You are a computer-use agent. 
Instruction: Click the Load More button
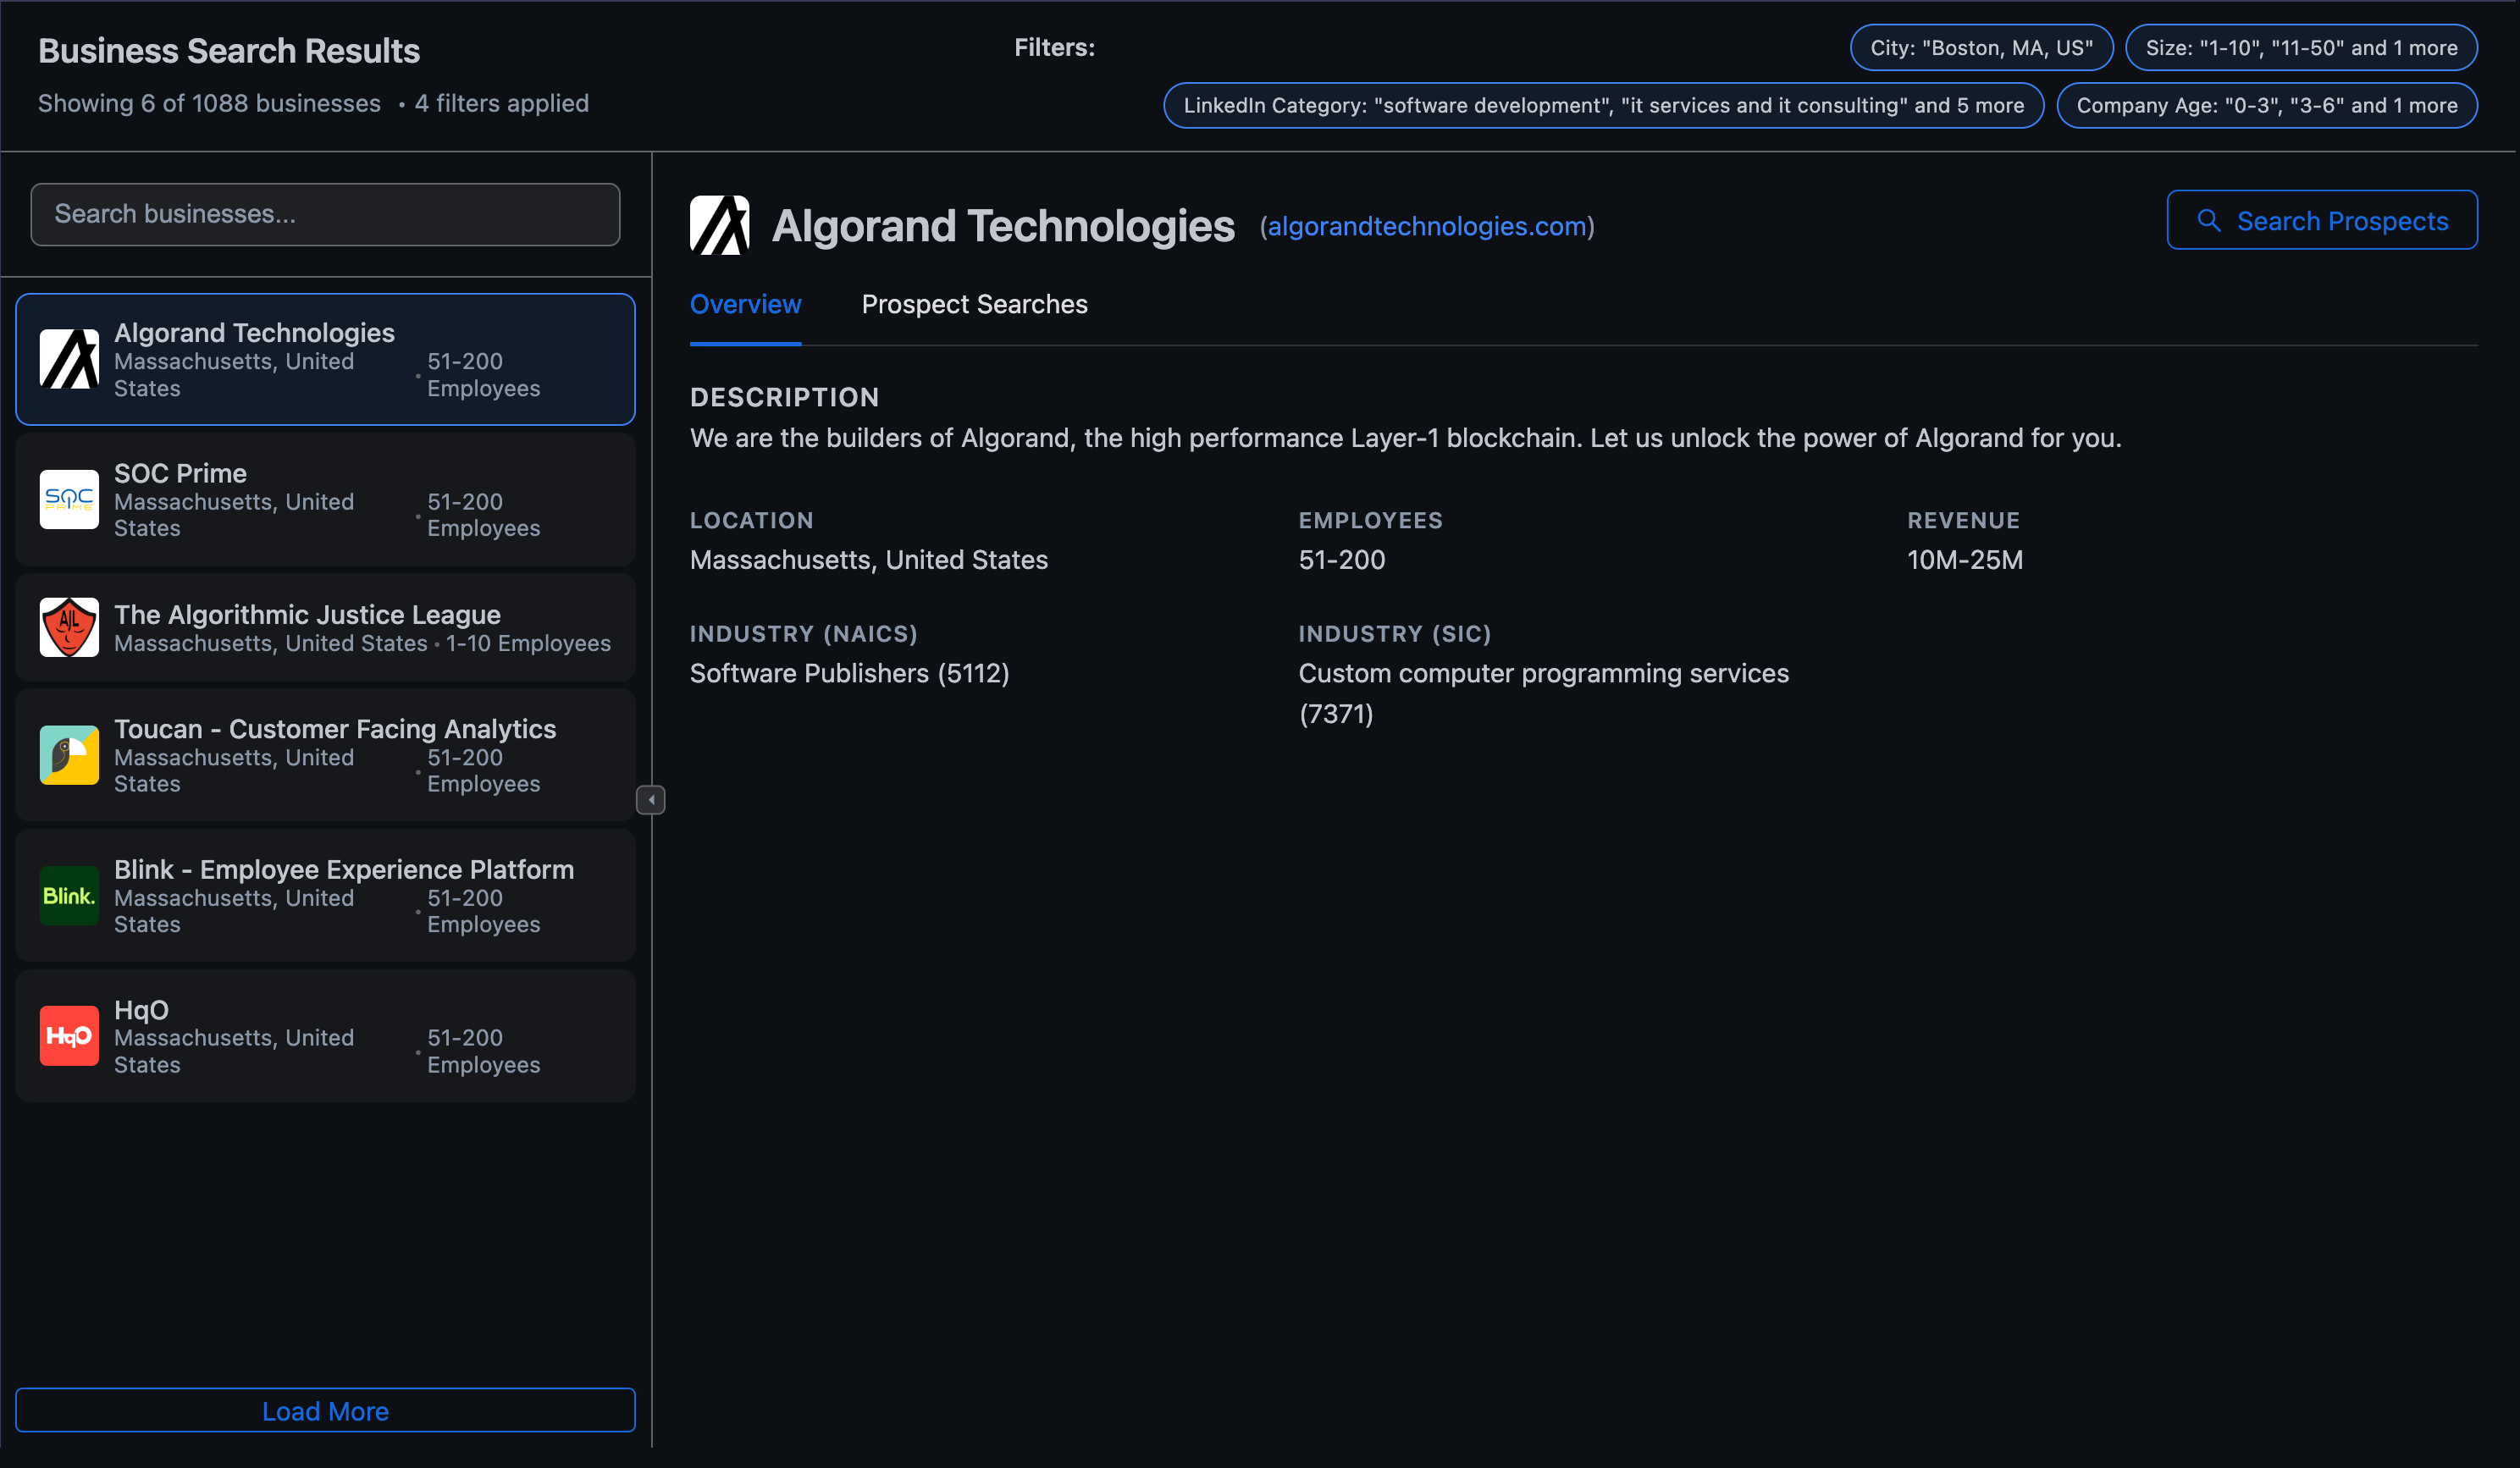(325, 1410)
